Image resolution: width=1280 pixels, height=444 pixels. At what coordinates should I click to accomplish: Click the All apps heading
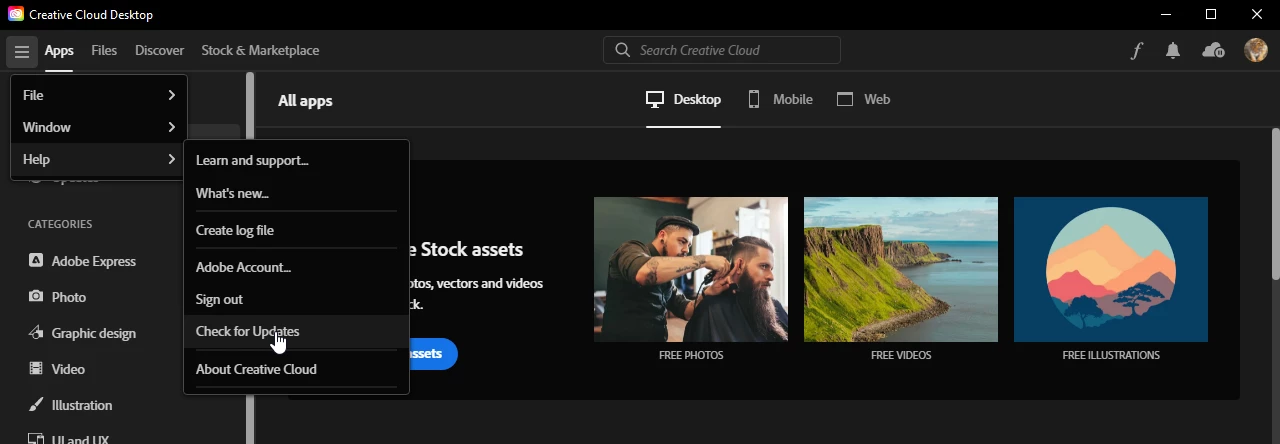coord(305,101)
